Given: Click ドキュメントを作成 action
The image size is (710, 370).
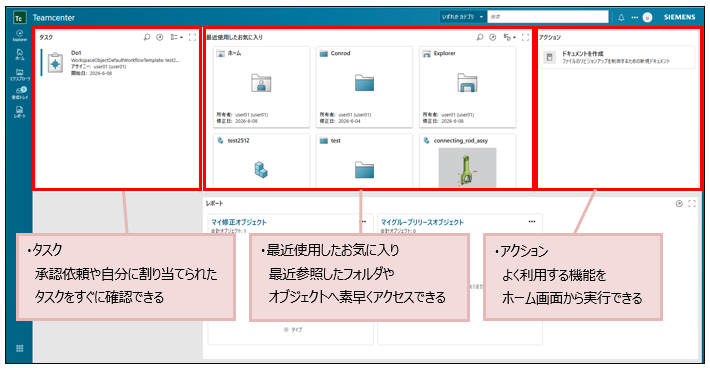Looking at the screenshot, I should [617, 57].
